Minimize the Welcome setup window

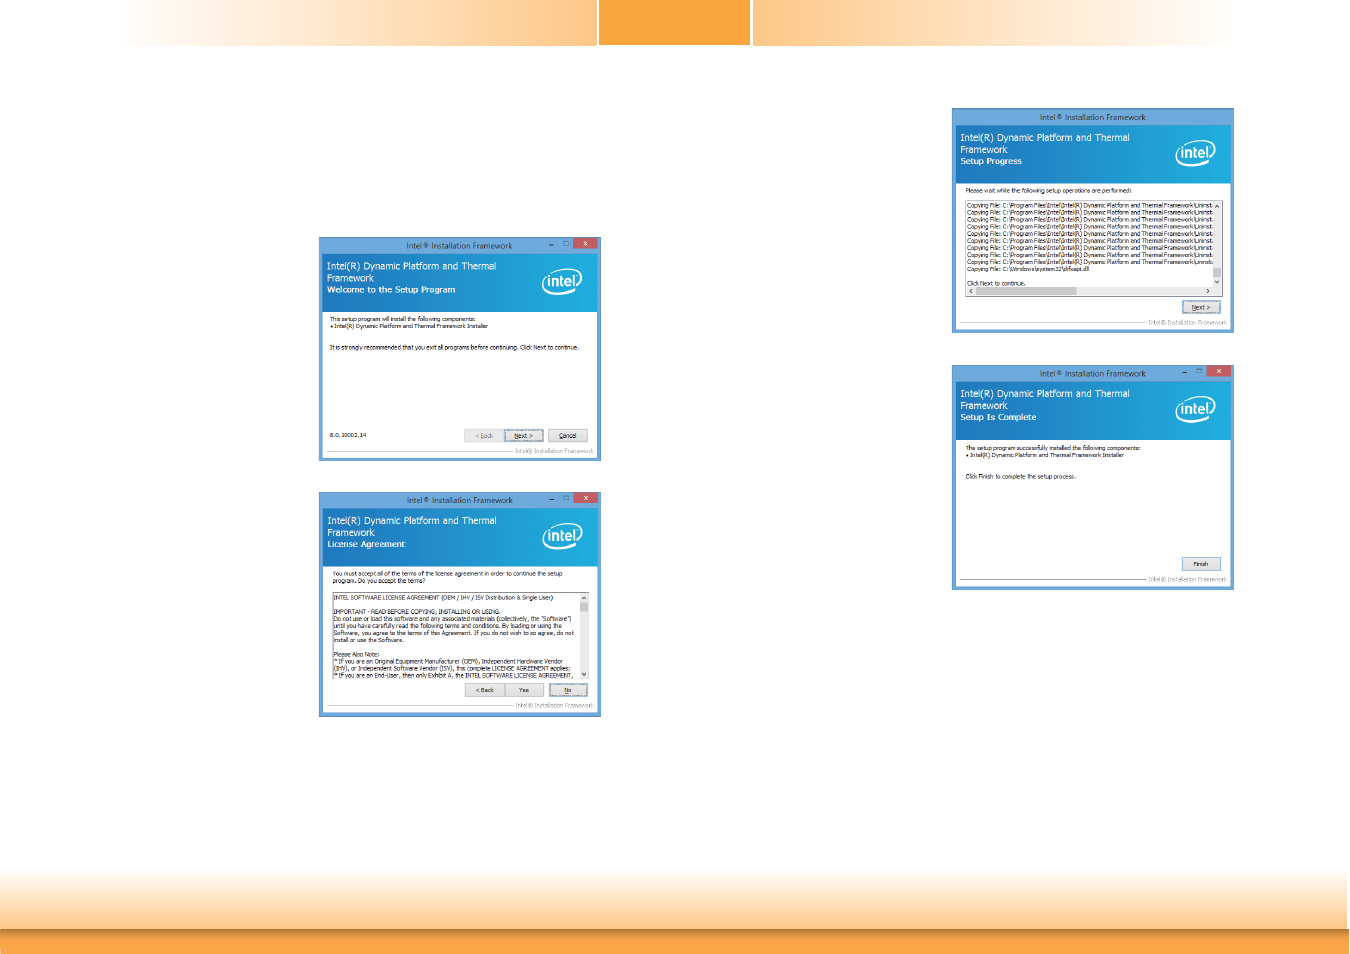(551, 244)
